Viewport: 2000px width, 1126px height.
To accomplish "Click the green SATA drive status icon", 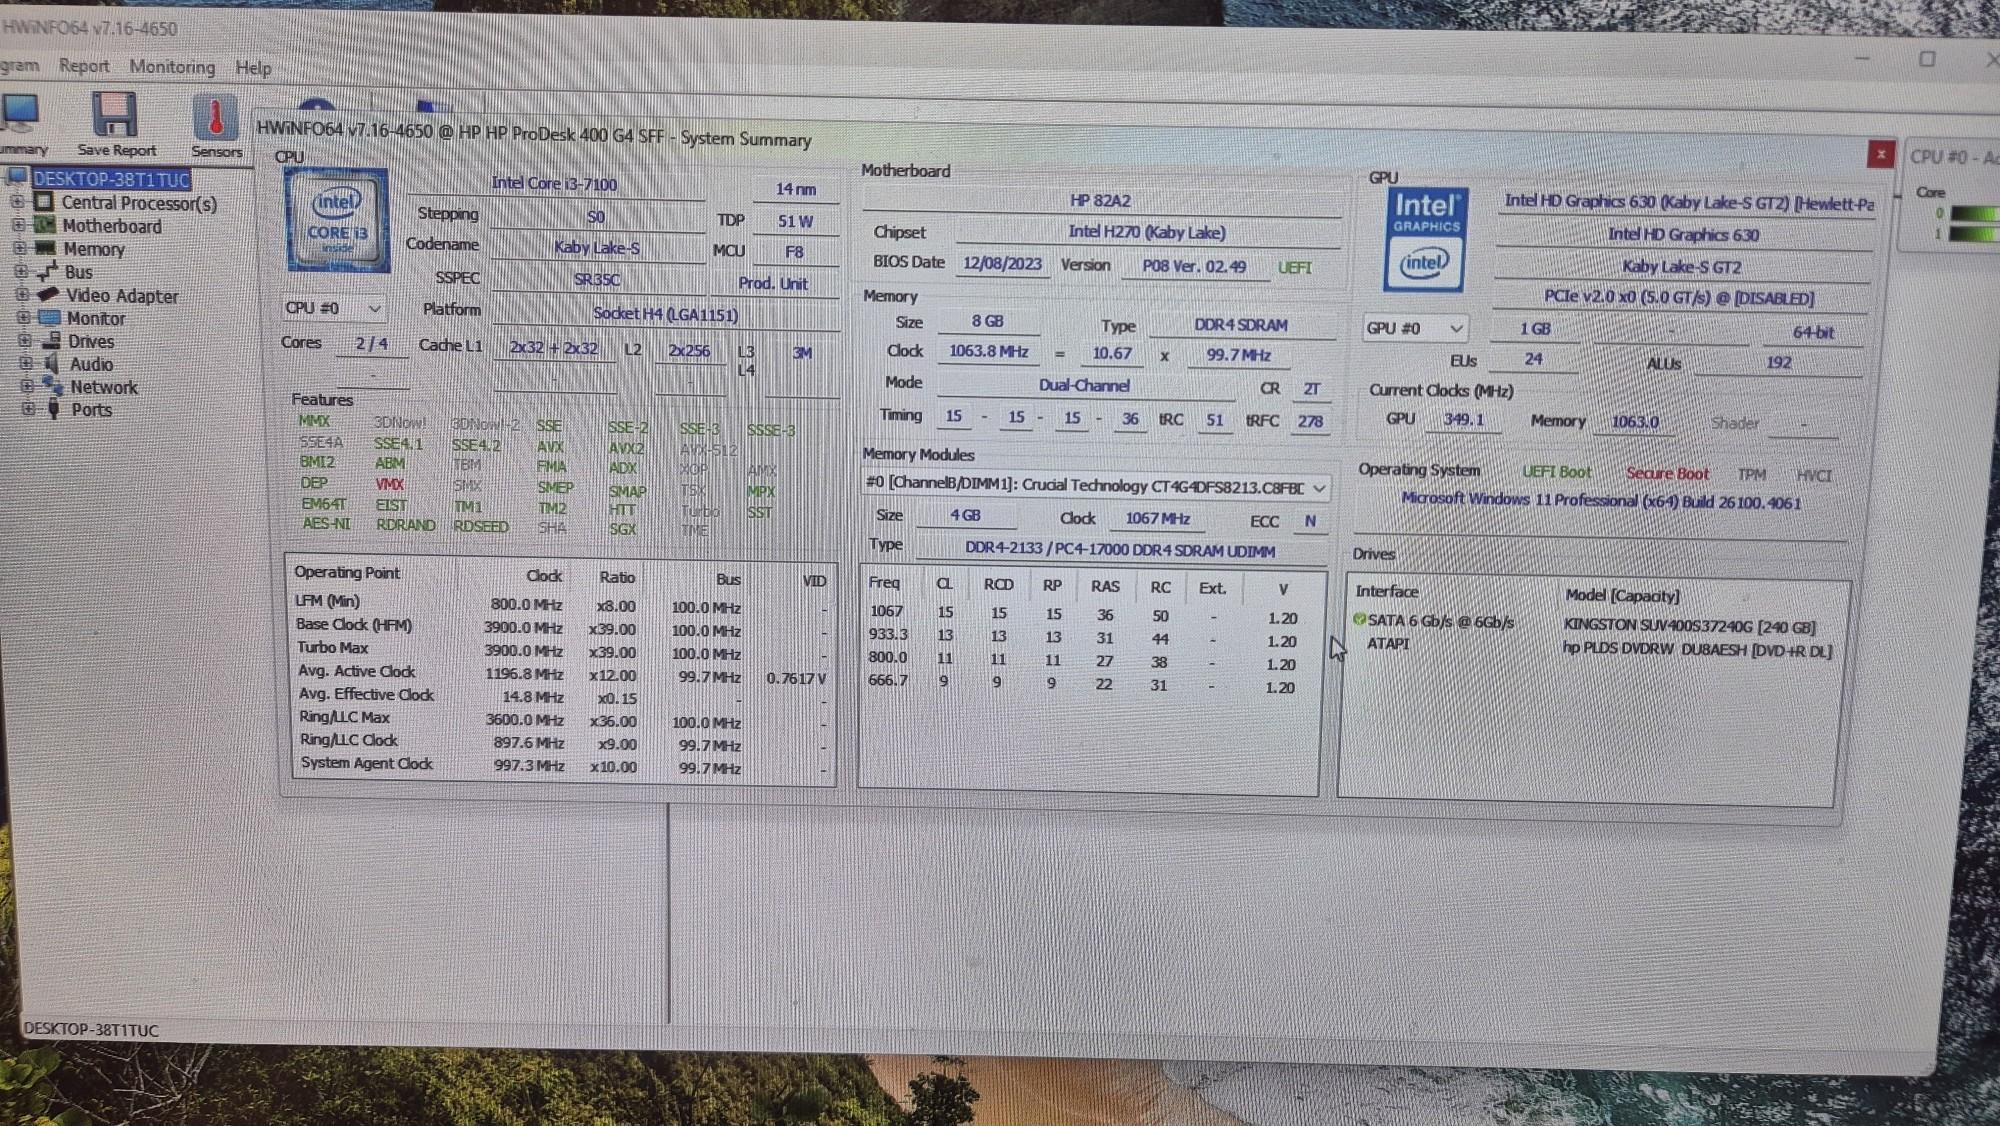I will pos(1360,620).
